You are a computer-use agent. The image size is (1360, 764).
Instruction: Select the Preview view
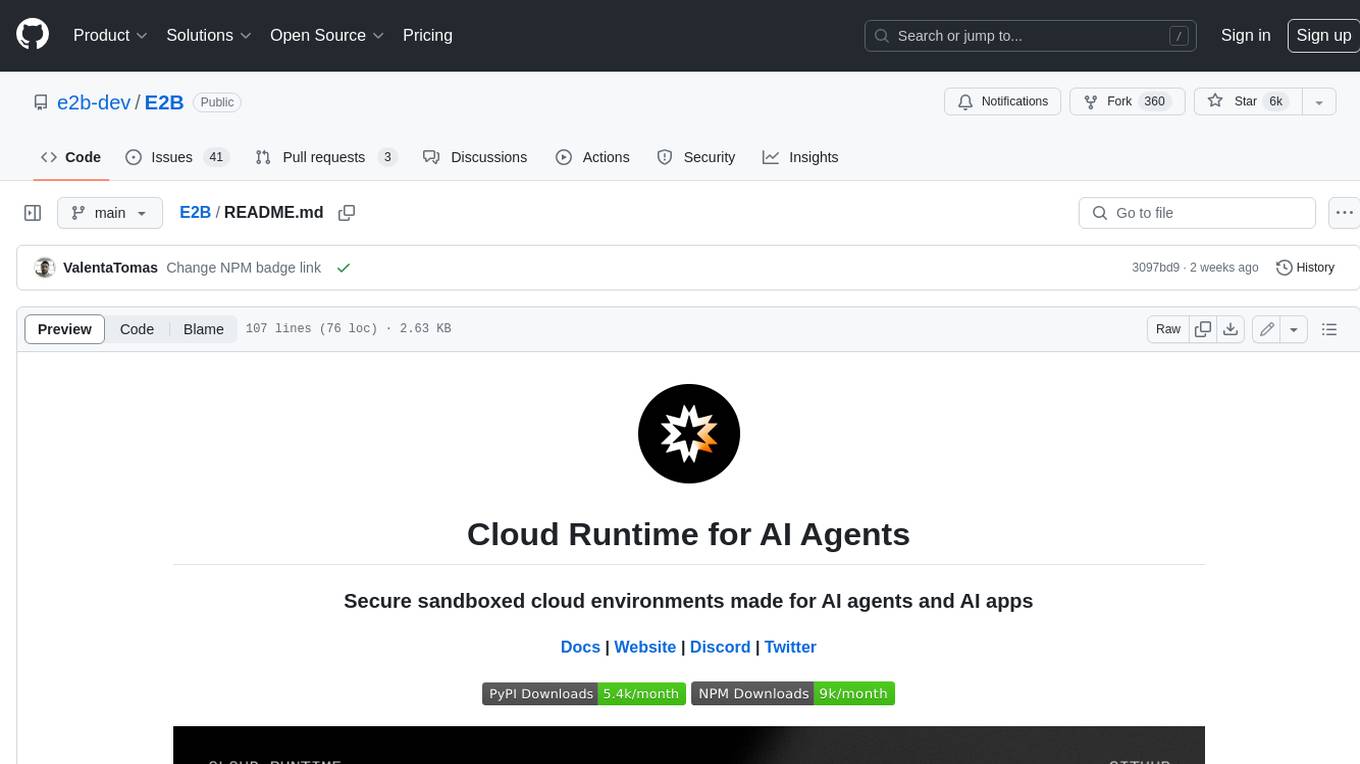pyautogui.click(x=65, y=329)
